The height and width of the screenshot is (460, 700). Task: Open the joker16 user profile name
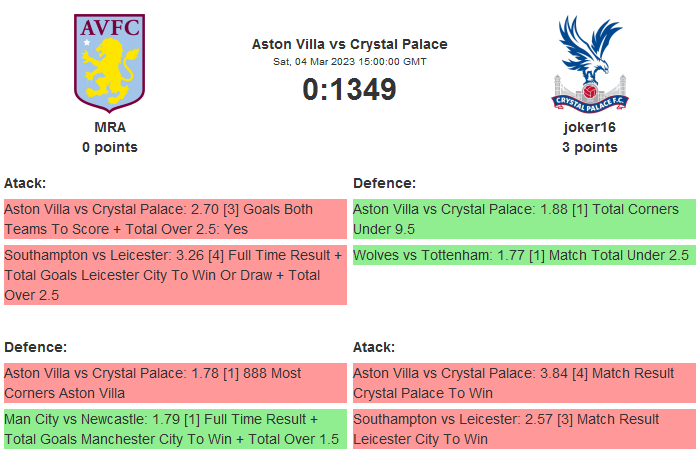pos(589,127)
